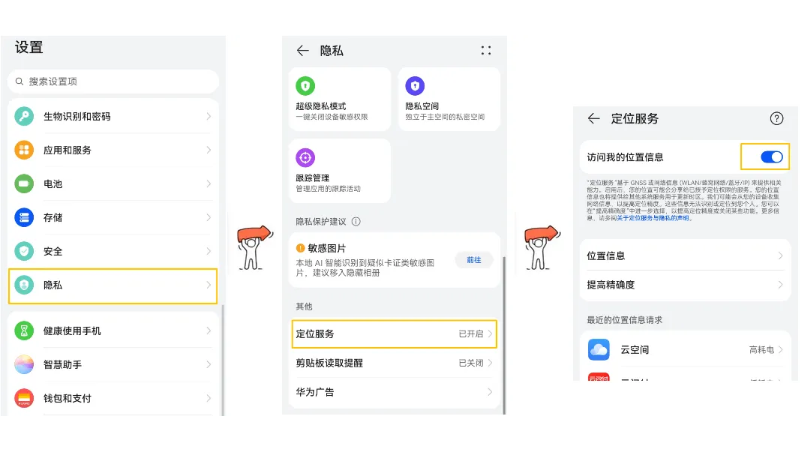The image size is (800, 450).
Task: Select the 隐私 settings entry
Action: click(x=113, y=286)
